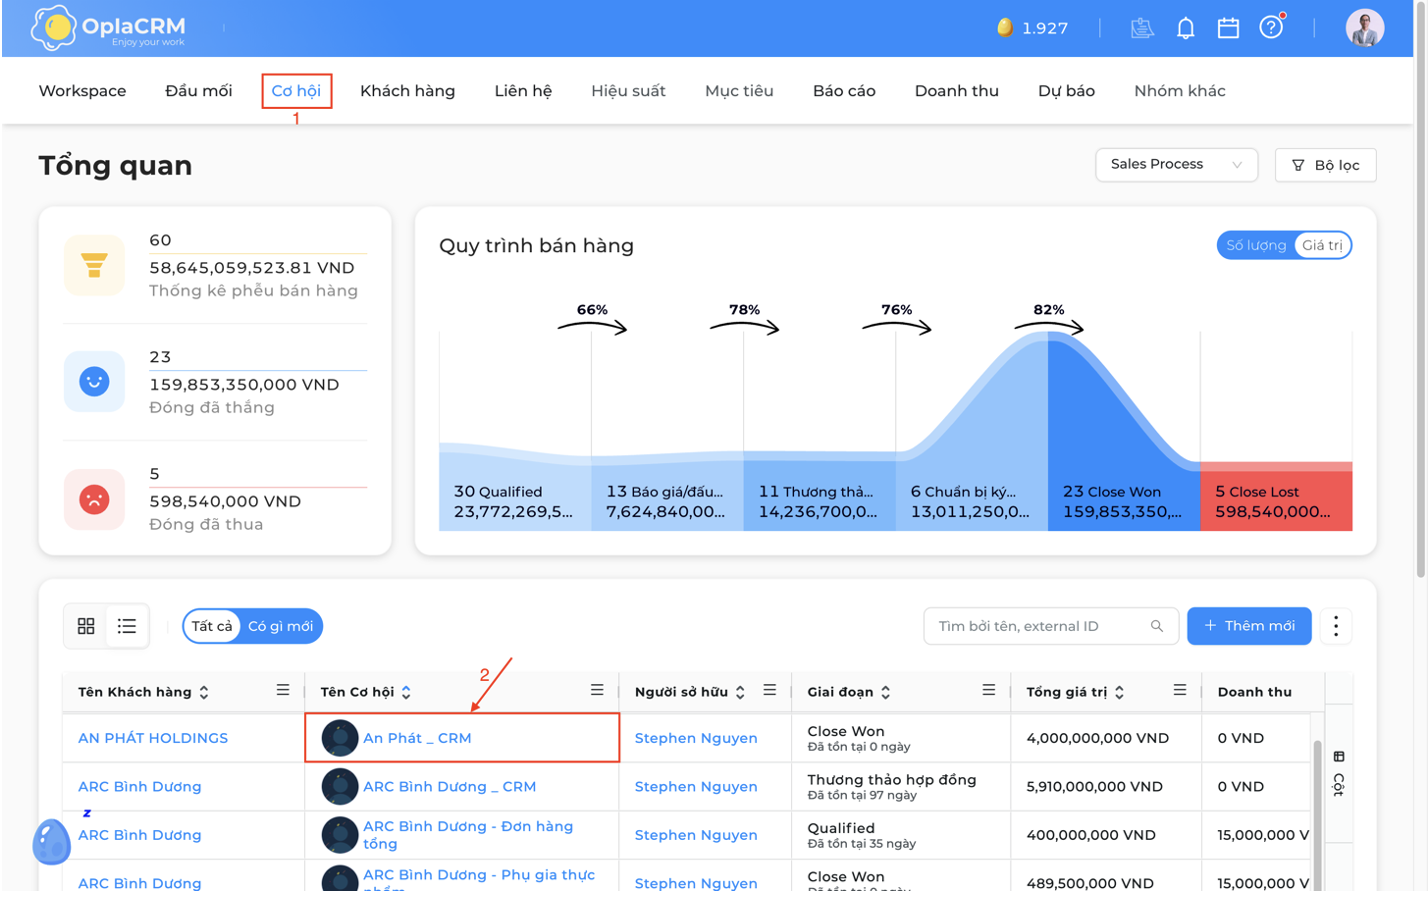1428x902 pixels.
Task: Open the Đầu mối tab
Action: (198, 91)
